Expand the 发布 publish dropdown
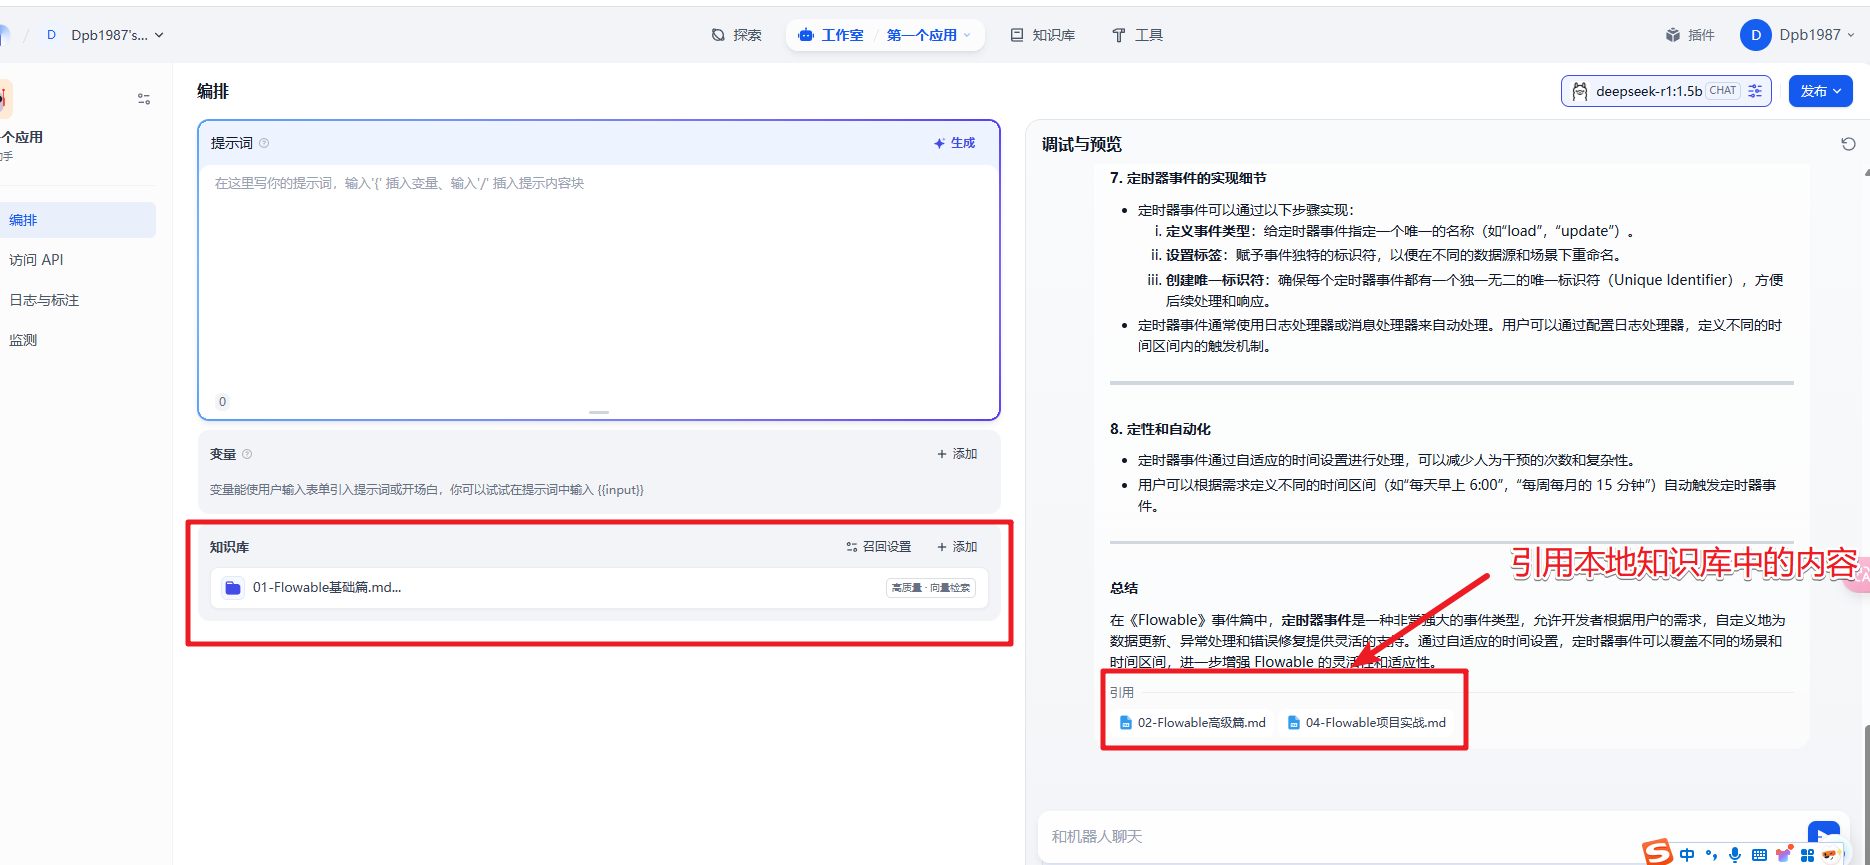 [x=1820, y=91]
